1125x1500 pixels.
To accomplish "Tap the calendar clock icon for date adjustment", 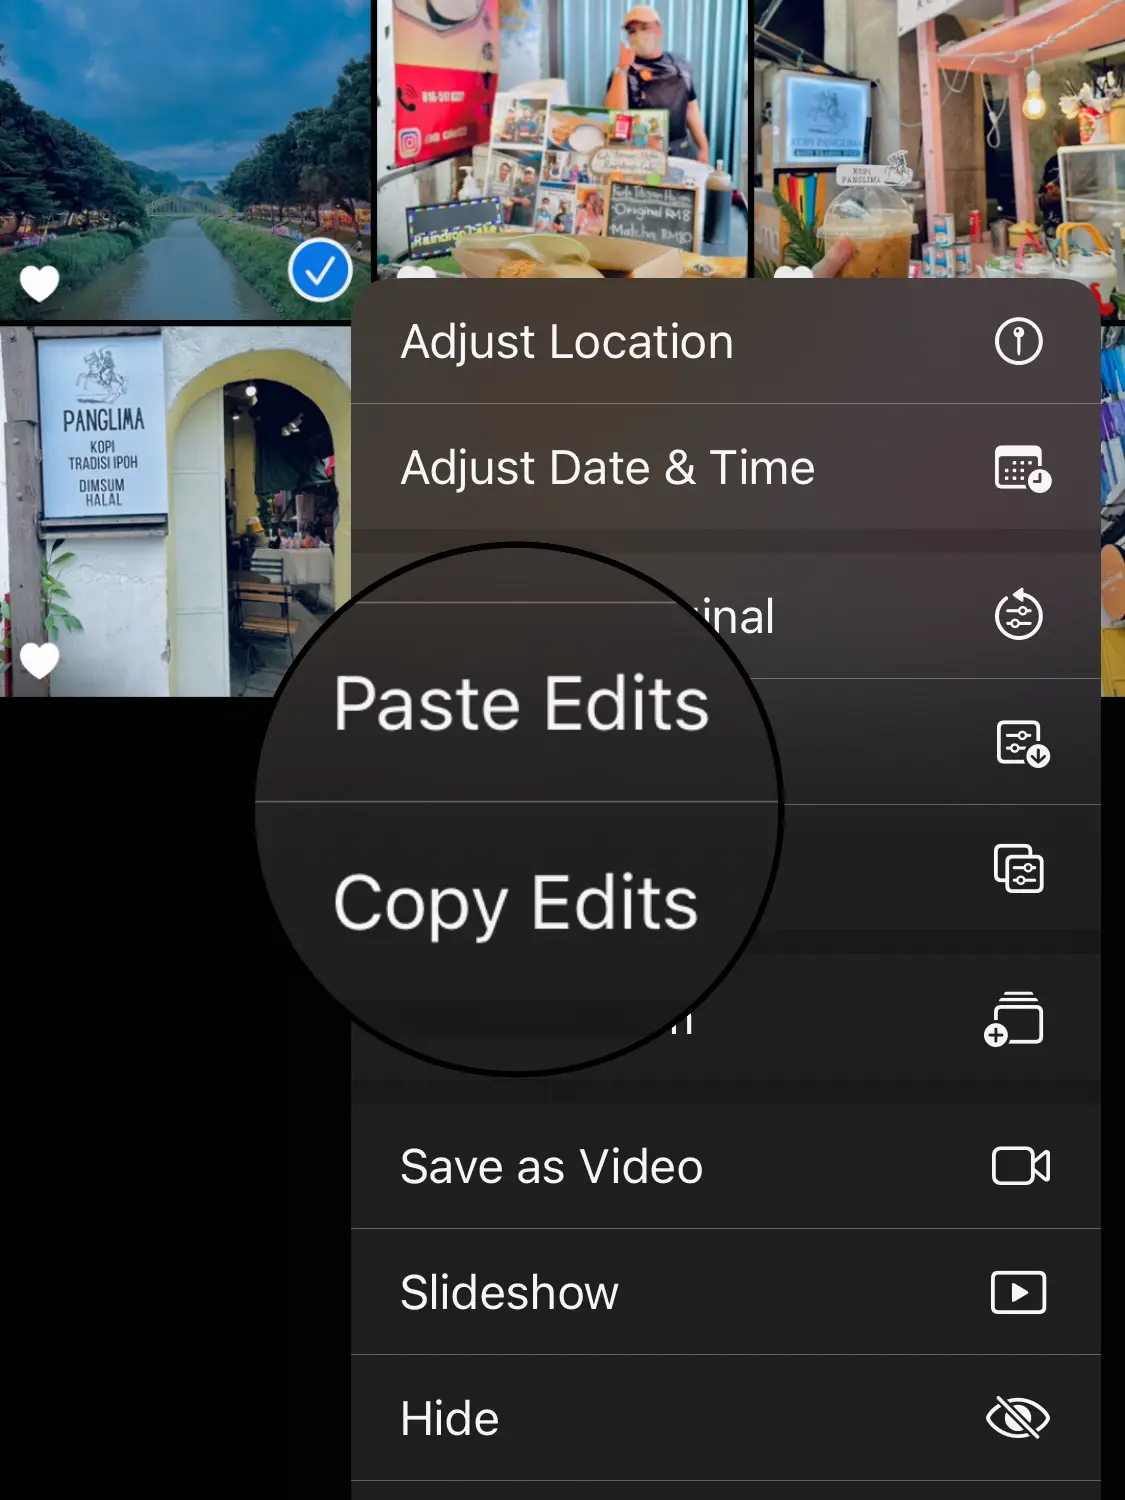I will tap(1021, 468).
